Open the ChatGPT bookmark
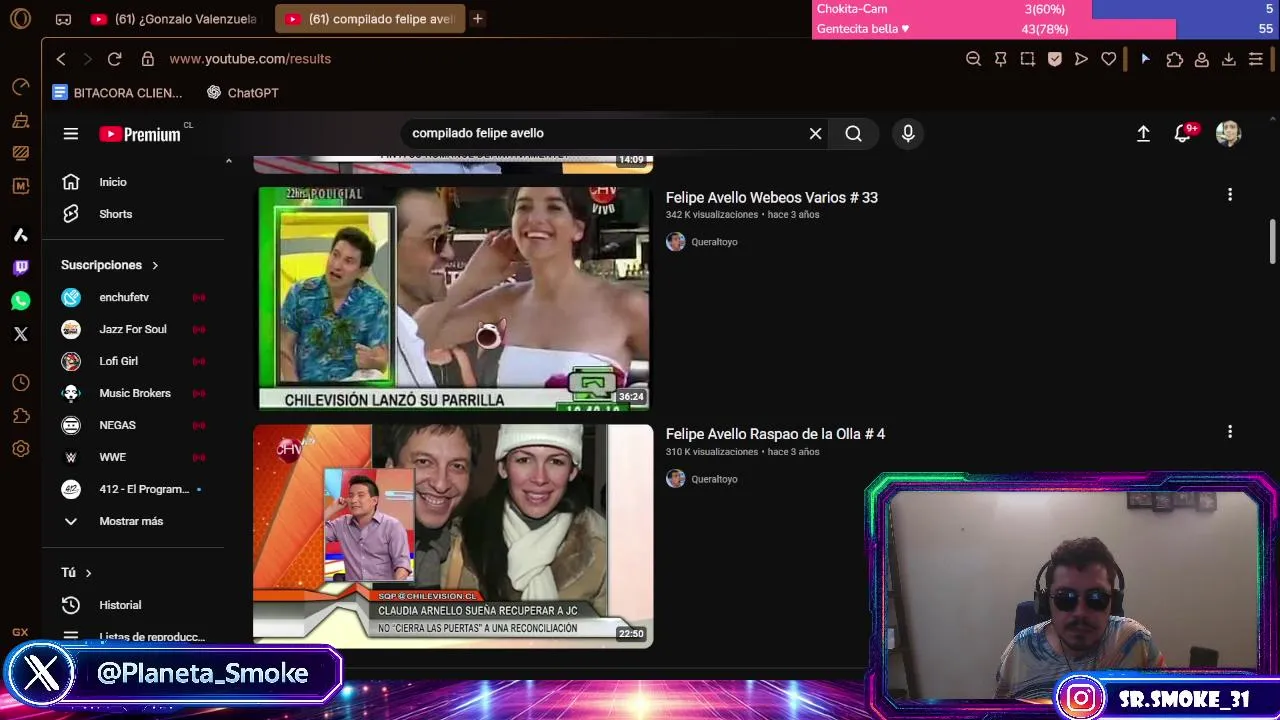Viewport: 1280px width, 720px height. [243, 93]
